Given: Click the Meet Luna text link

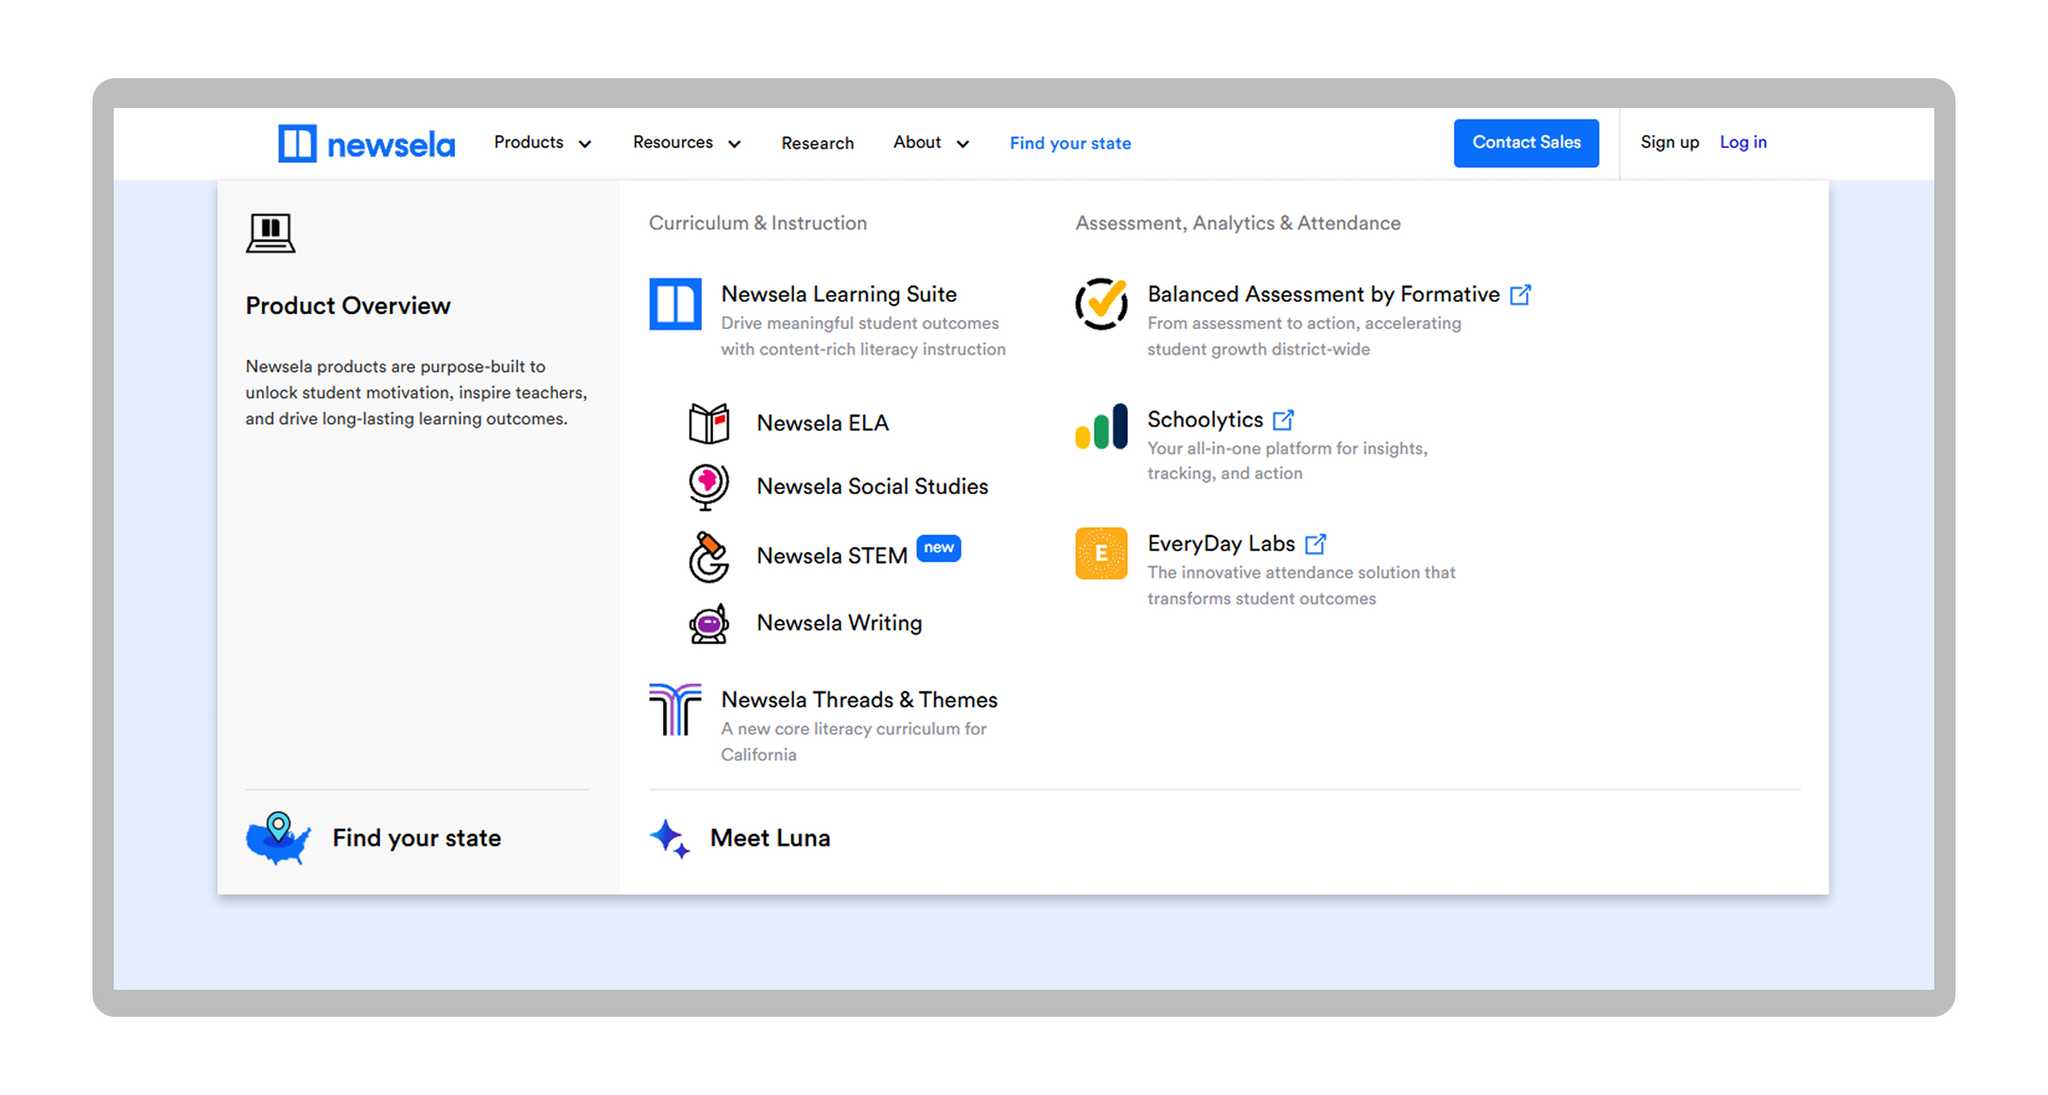Looking at the screenshot, I should [770, 838].
